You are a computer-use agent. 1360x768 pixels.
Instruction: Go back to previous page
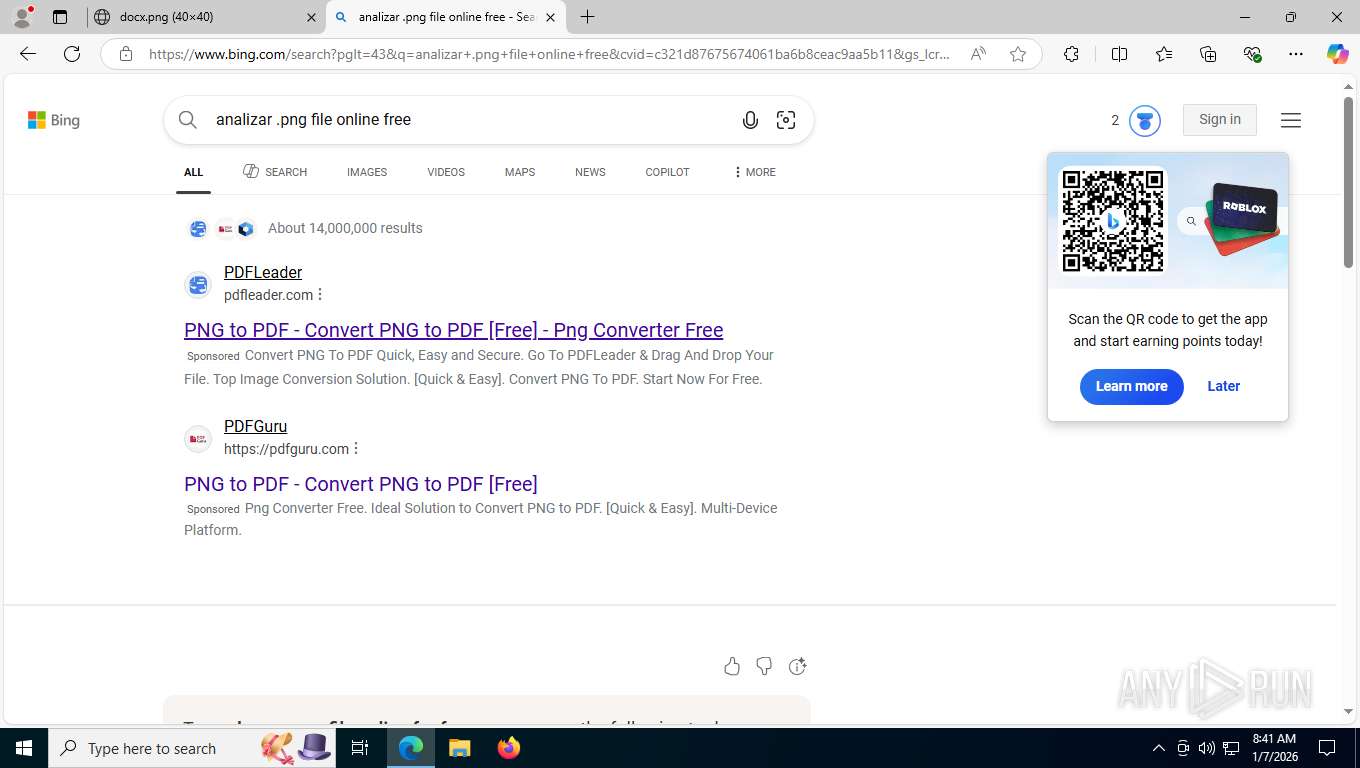point(28,54)
